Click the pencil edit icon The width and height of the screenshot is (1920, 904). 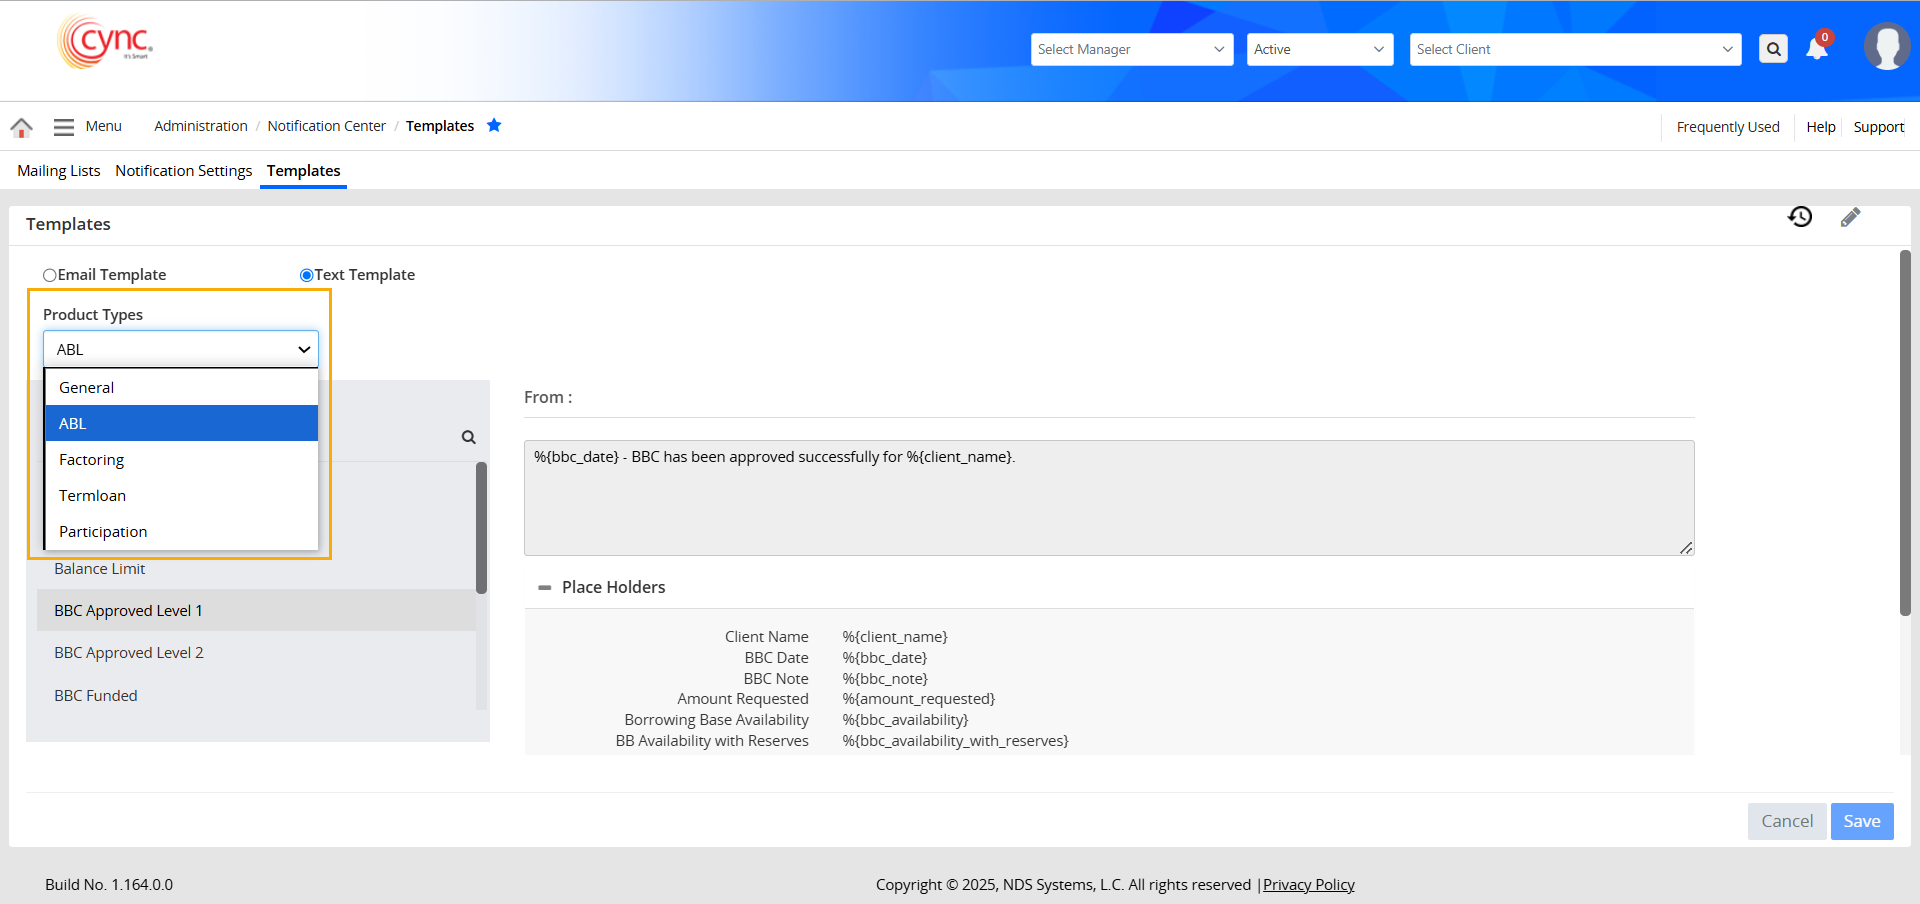[x=1850, y=217]
